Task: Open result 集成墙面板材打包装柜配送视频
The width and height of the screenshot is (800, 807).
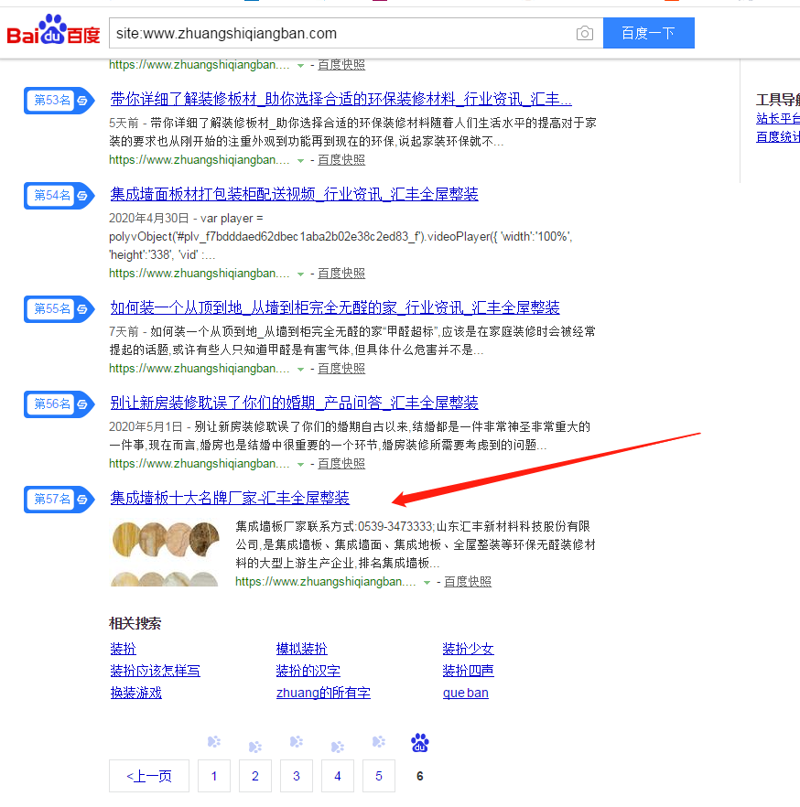Action: pyautogui.click(x=294, y=194)
